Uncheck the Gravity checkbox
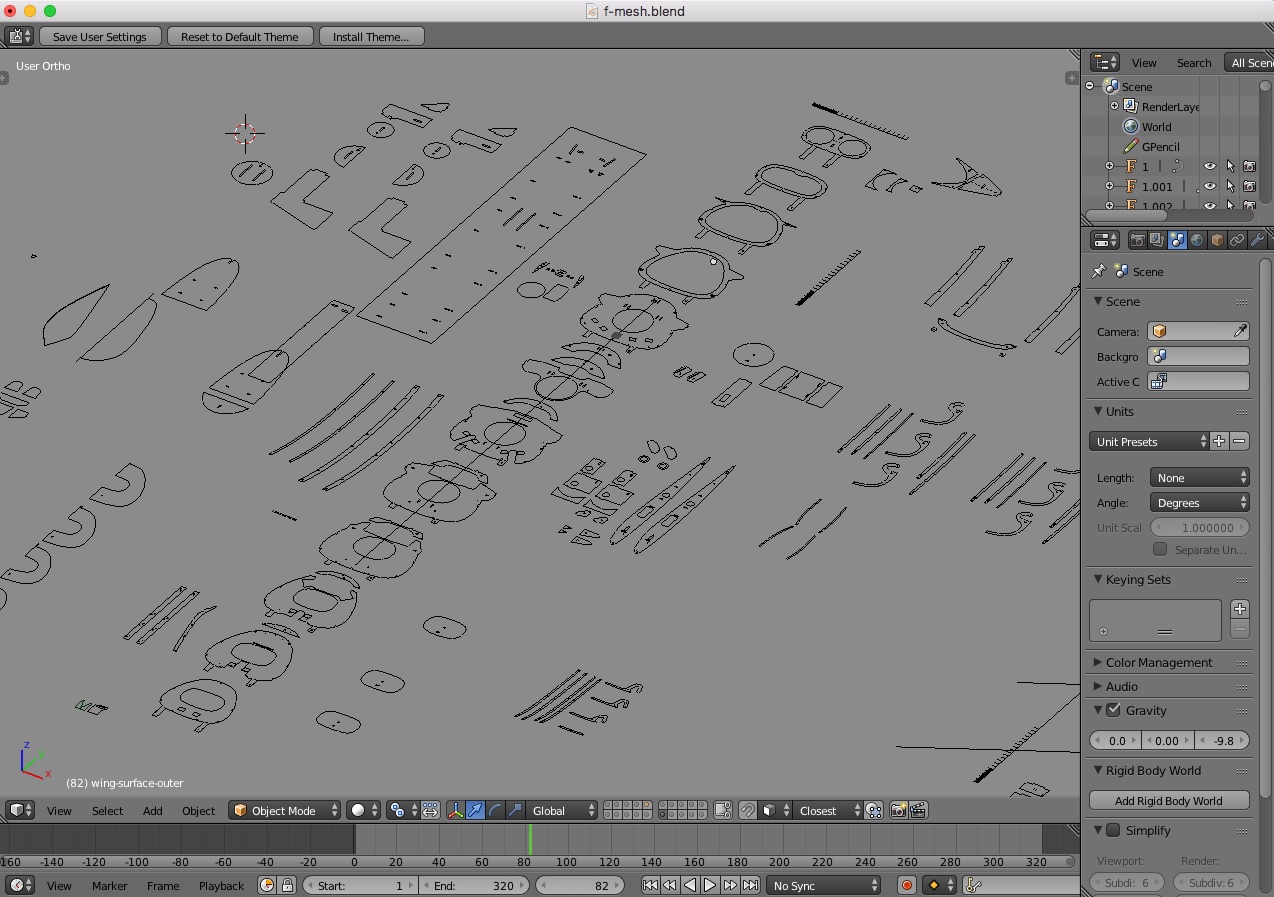 pos(1113,710)
